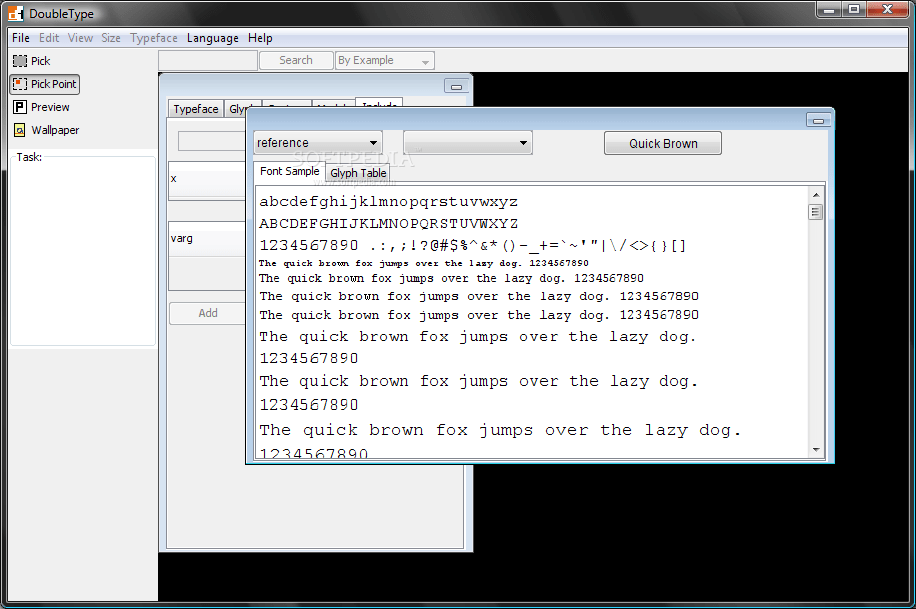The height and width of the screenshot is (609, 916).
Task: Click the Quick Brown button
Action: [662, 143]
